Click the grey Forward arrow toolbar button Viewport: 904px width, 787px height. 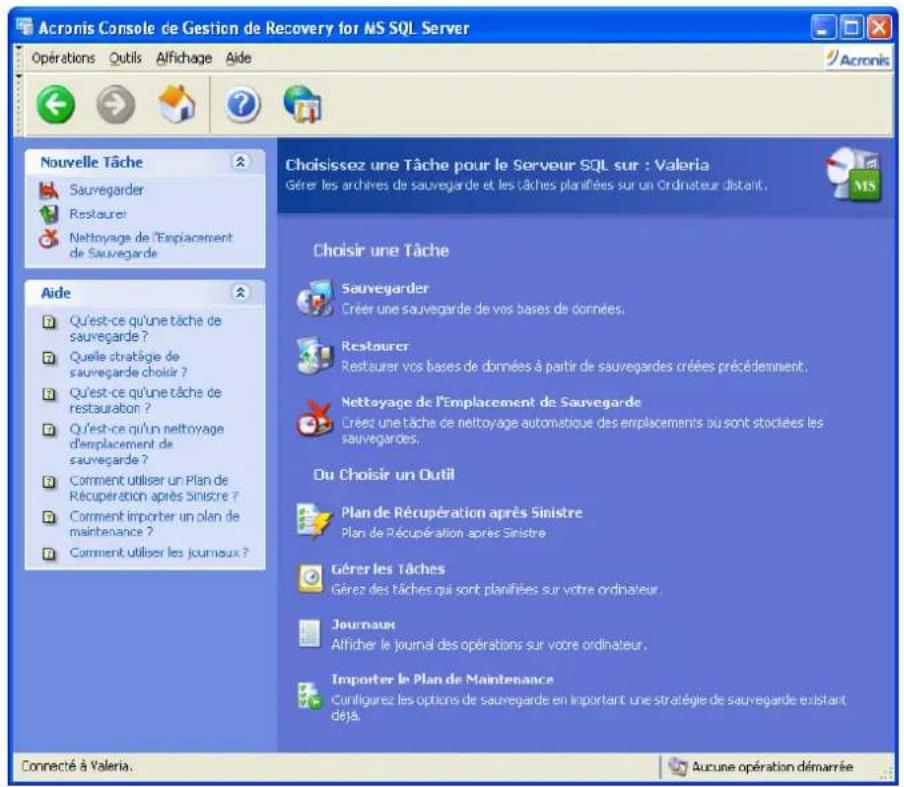[x=115, y=105]
